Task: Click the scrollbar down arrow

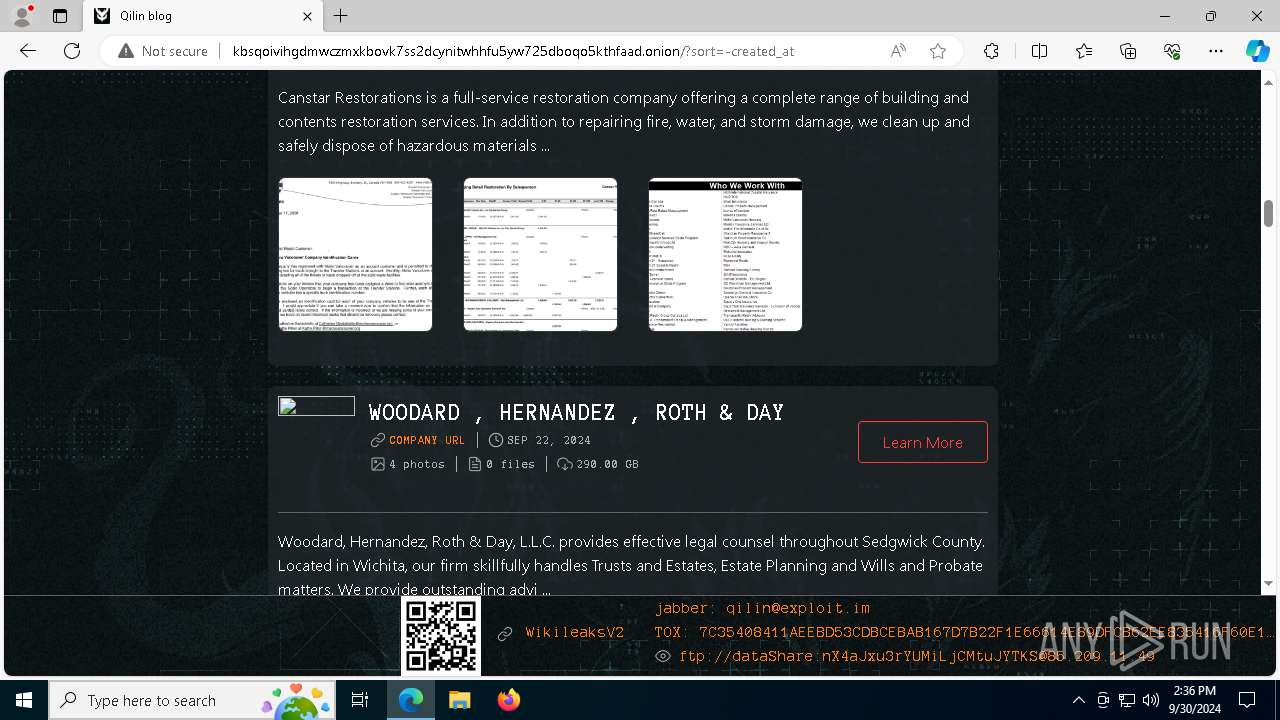Action: pyautogui.click(x=1268, y=584)
